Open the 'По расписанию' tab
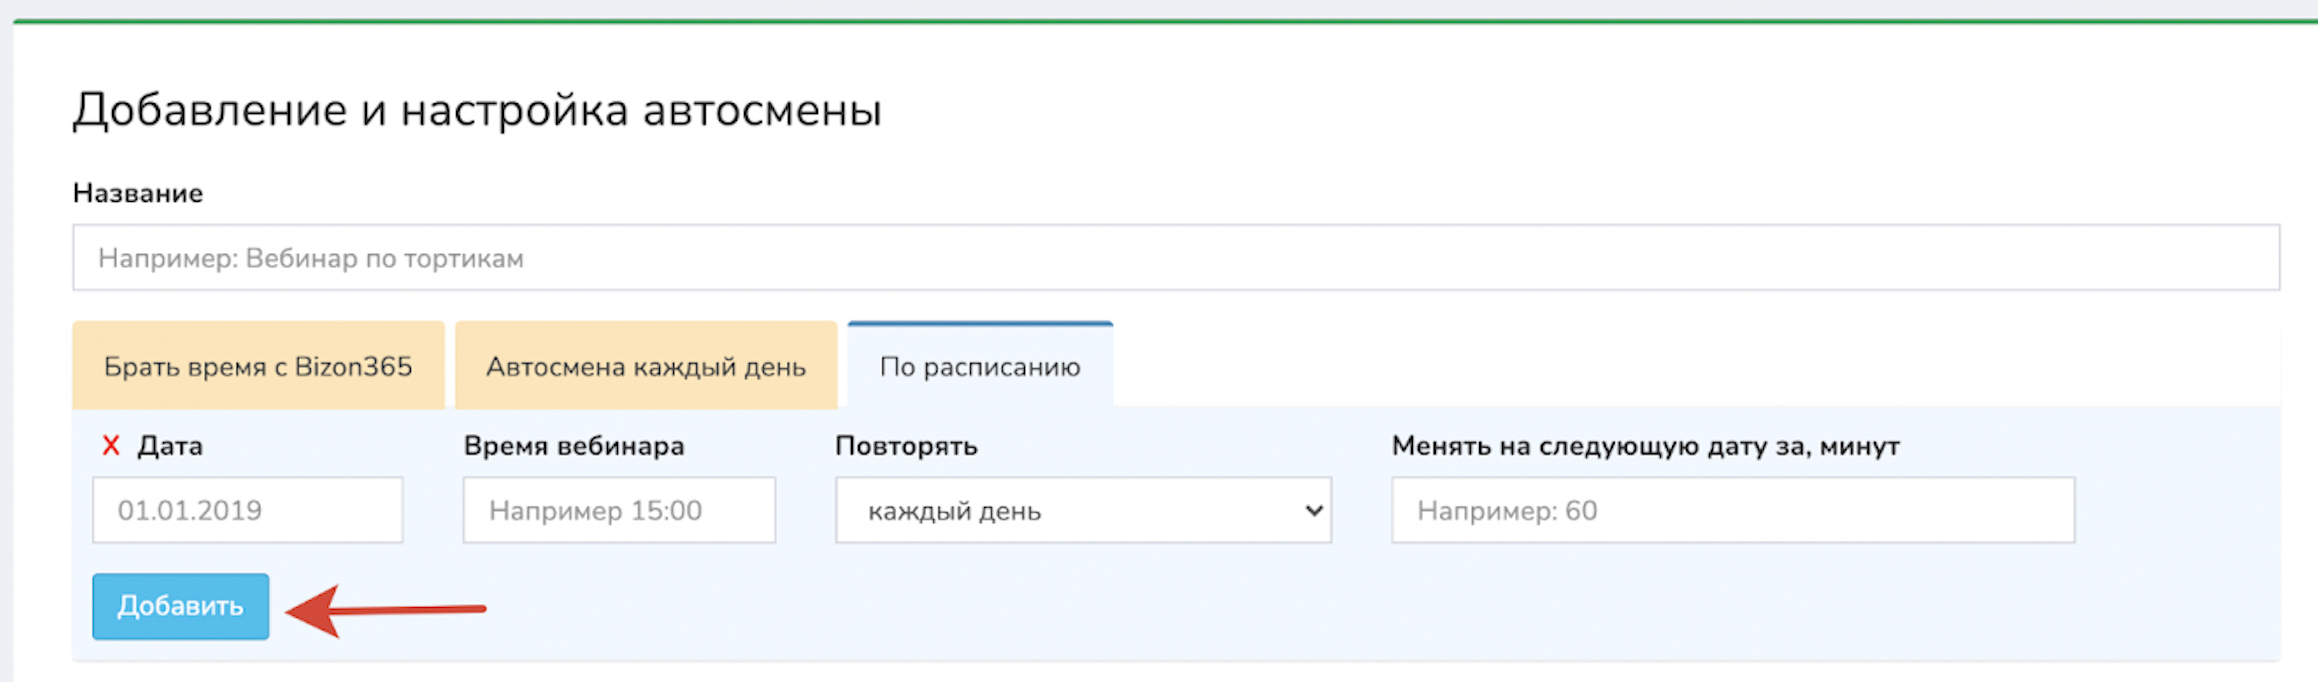Image resolution: width=2318 pixels, height=682 pixels. [x=979, y=367]
